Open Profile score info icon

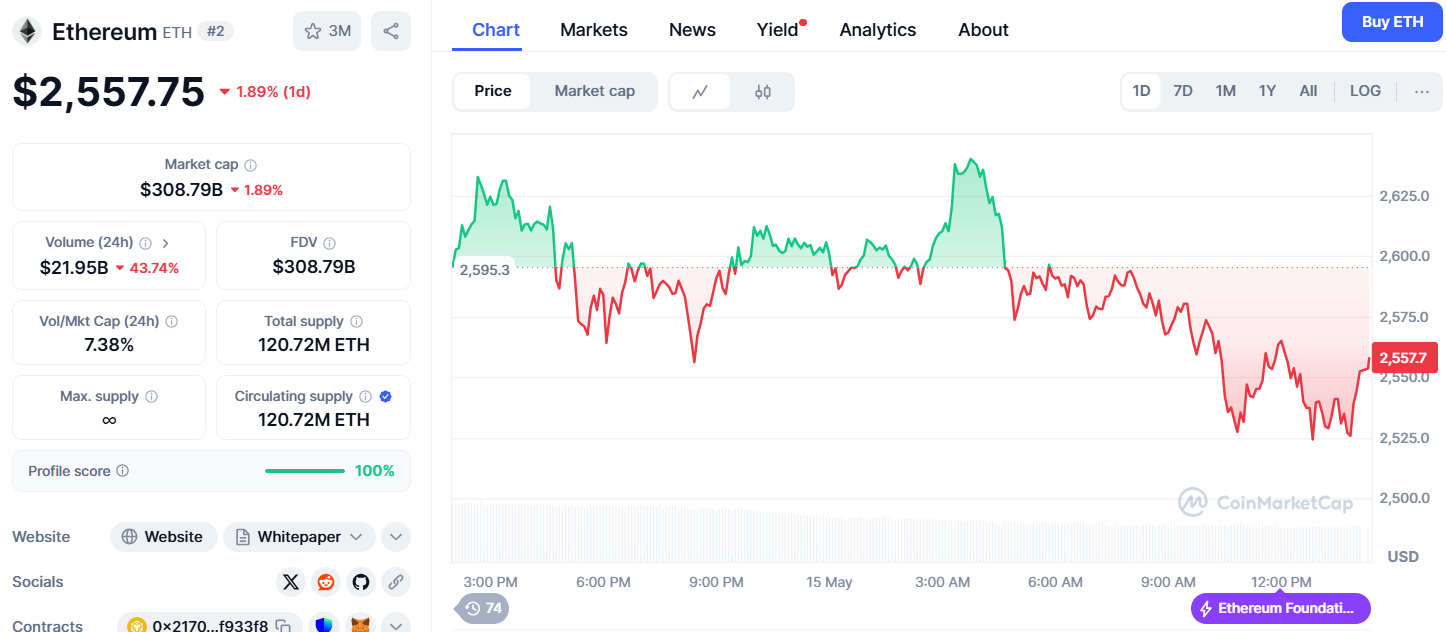coord(123,471)
